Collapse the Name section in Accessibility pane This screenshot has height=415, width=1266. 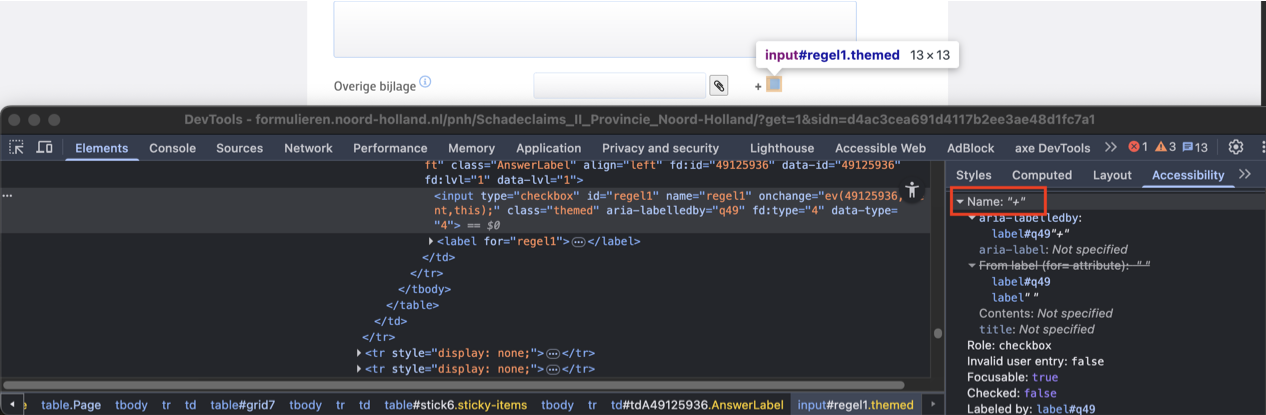tap(960, 202)
